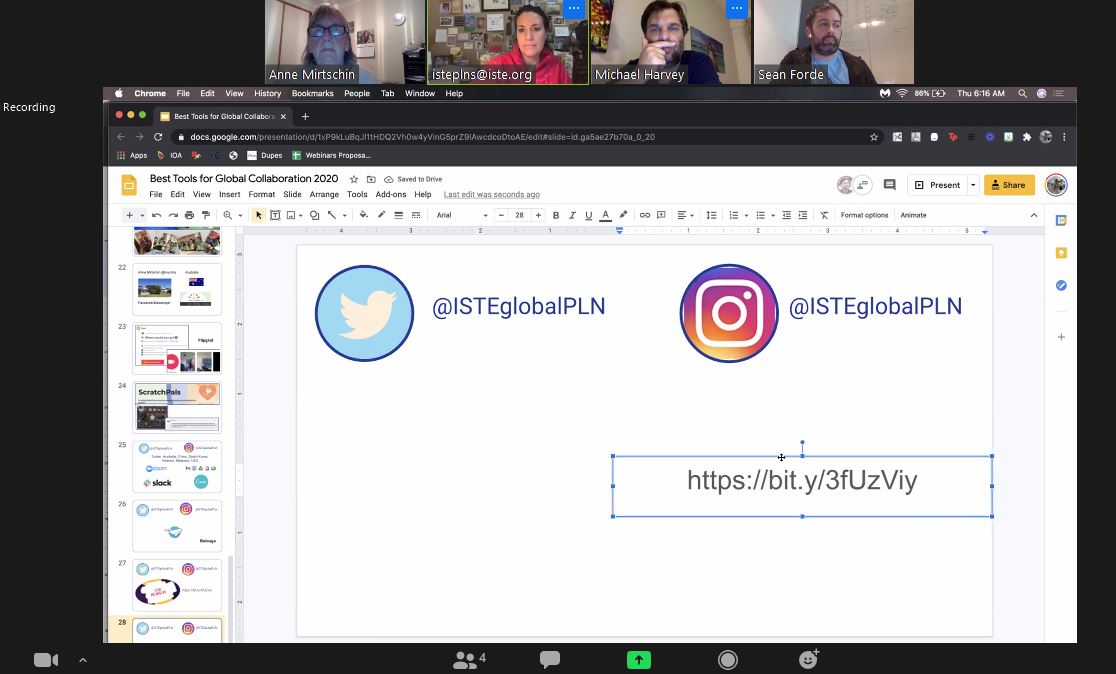Expand the numbered list dropdown arrow
The height and width of the screenshot is (674, 1116).
click(746, 215)
